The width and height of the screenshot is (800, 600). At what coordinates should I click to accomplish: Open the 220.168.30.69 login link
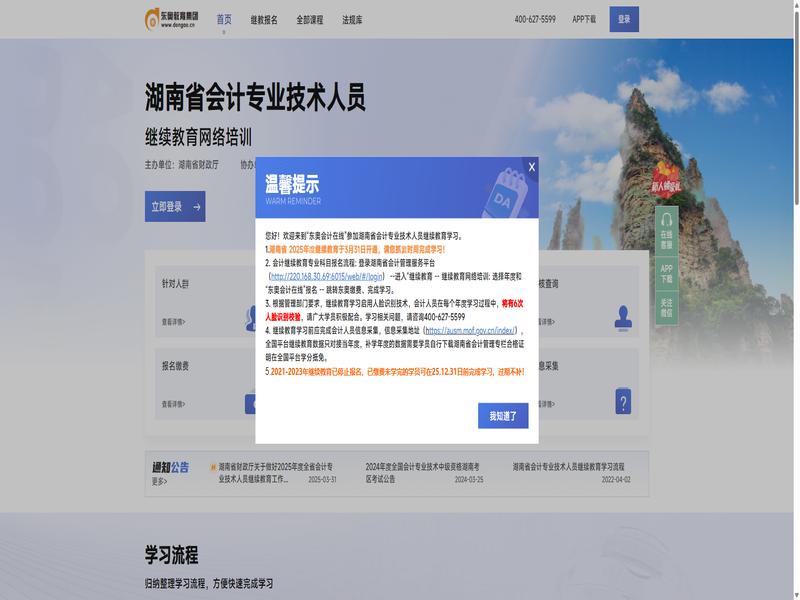coord(327,275)
